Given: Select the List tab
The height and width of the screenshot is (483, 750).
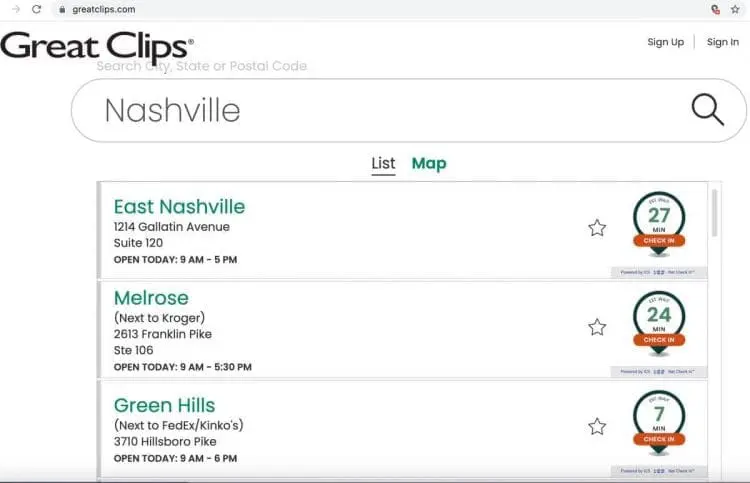Looking at the screenshot, I should click(383, 164).
